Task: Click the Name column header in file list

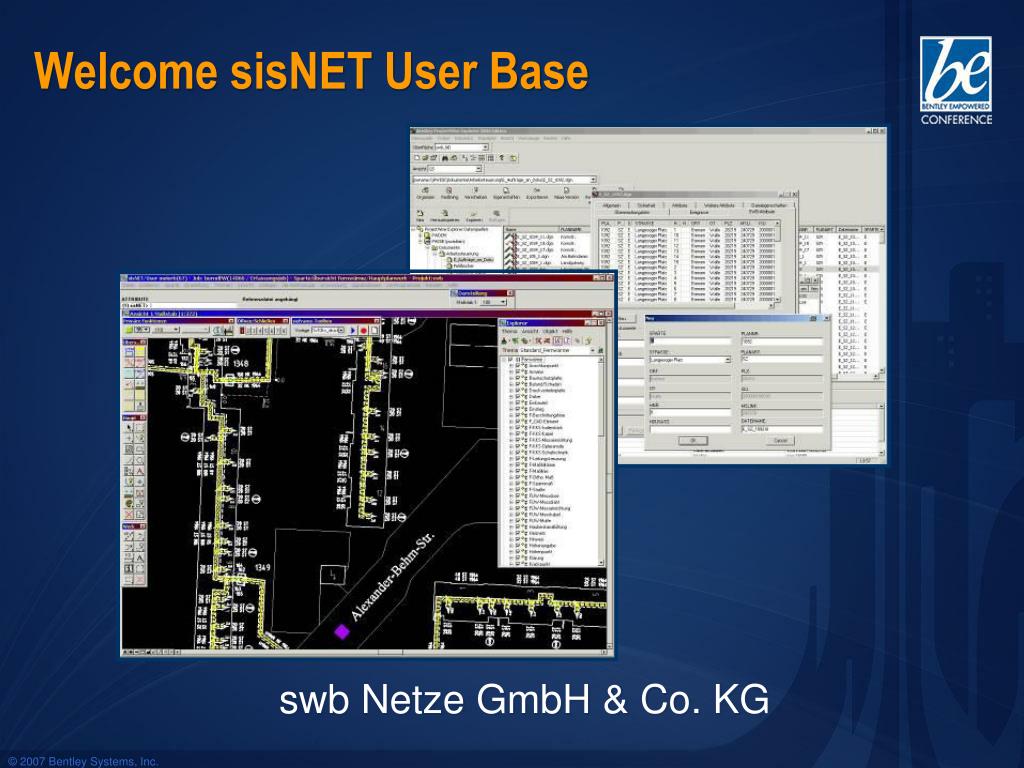Action: pyautogui.click(x=532, y=230)
